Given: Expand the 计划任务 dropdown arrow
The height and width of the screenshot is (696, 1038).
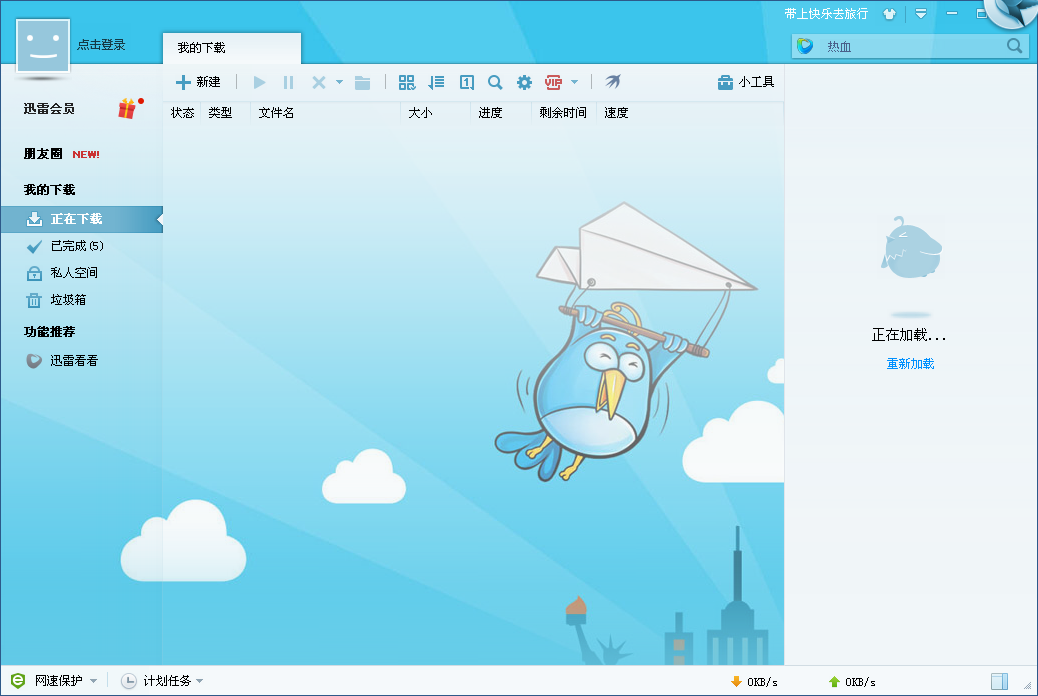Looking at the screenshot, I should coord(200,681).
